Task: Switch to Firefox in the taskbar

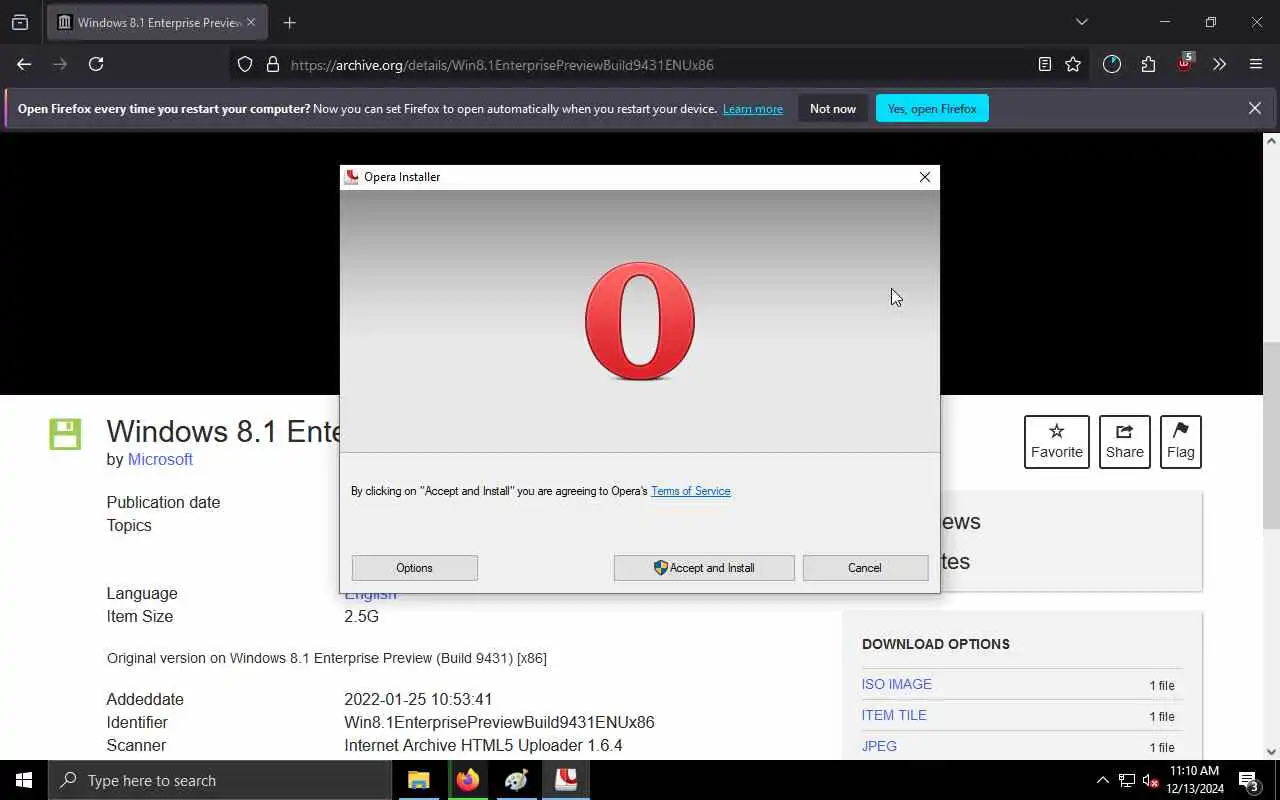Action: tap(468, 780)
